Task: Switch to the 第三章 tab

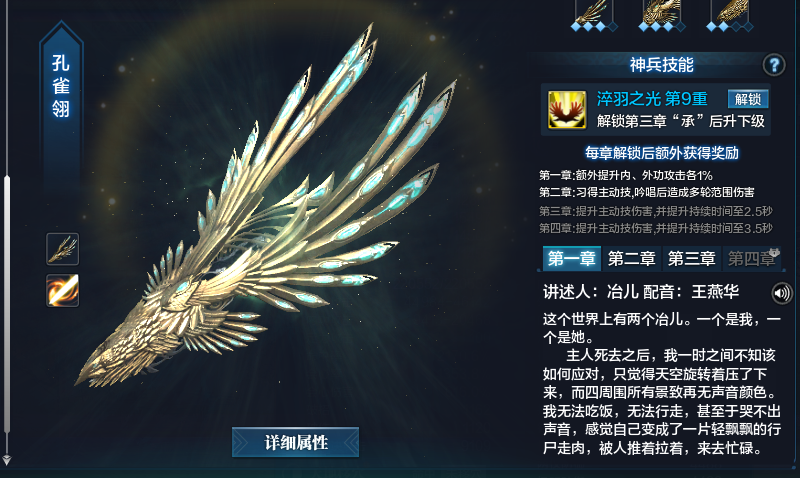Action: [691, 258]
